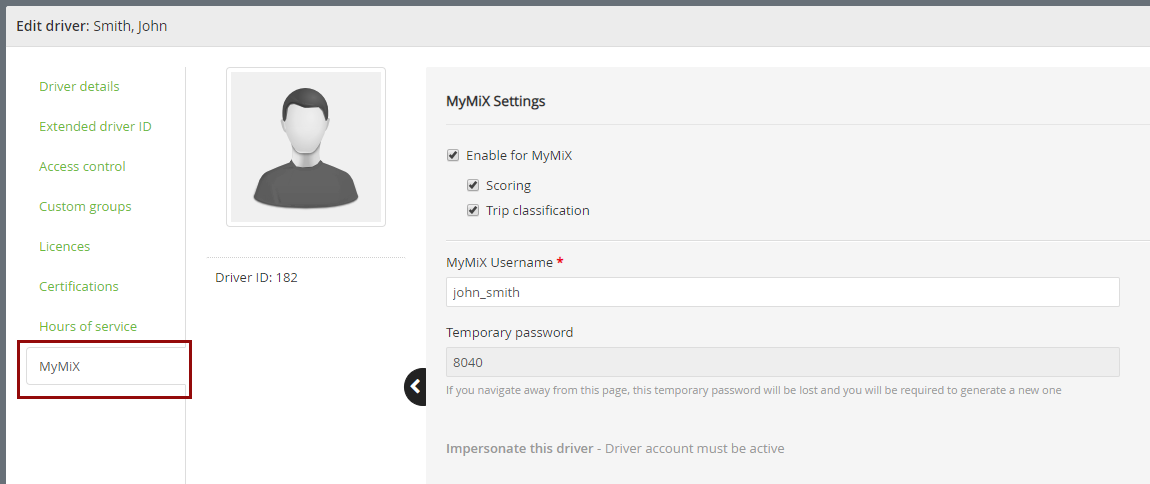Toggle the Enable for MyMiX checkbox
The image size is (1150, 484).
click(x=453, y=155)
